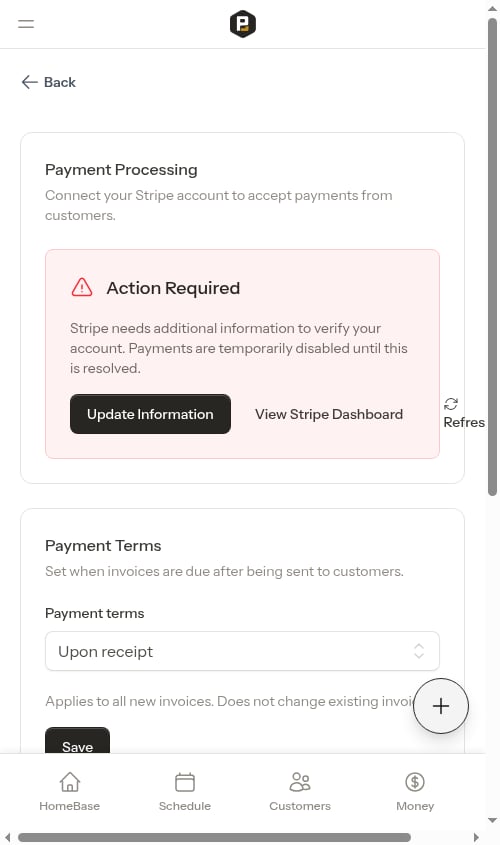The image size is (500, 845).
Task: Open the hamburger menu icon
Action: tap(26, 24)
